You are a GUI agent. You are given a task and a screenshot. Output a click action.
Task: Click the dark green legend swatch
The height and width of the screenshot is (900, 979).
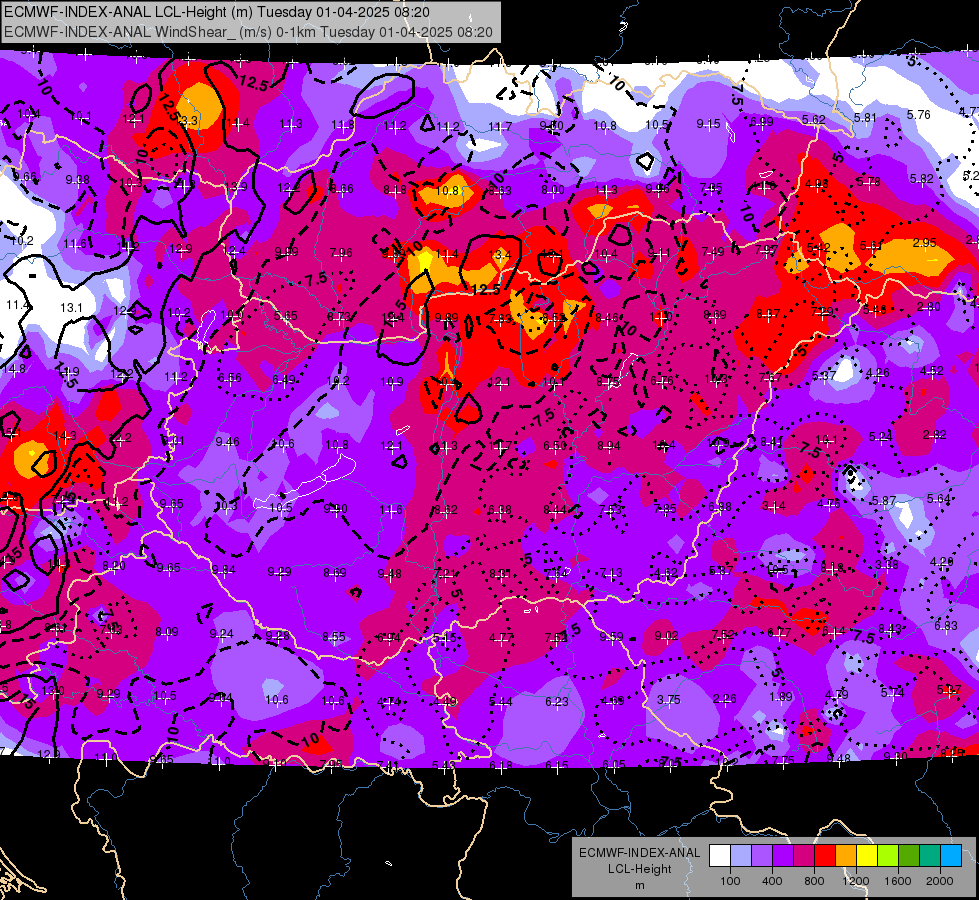pos(909,856)
